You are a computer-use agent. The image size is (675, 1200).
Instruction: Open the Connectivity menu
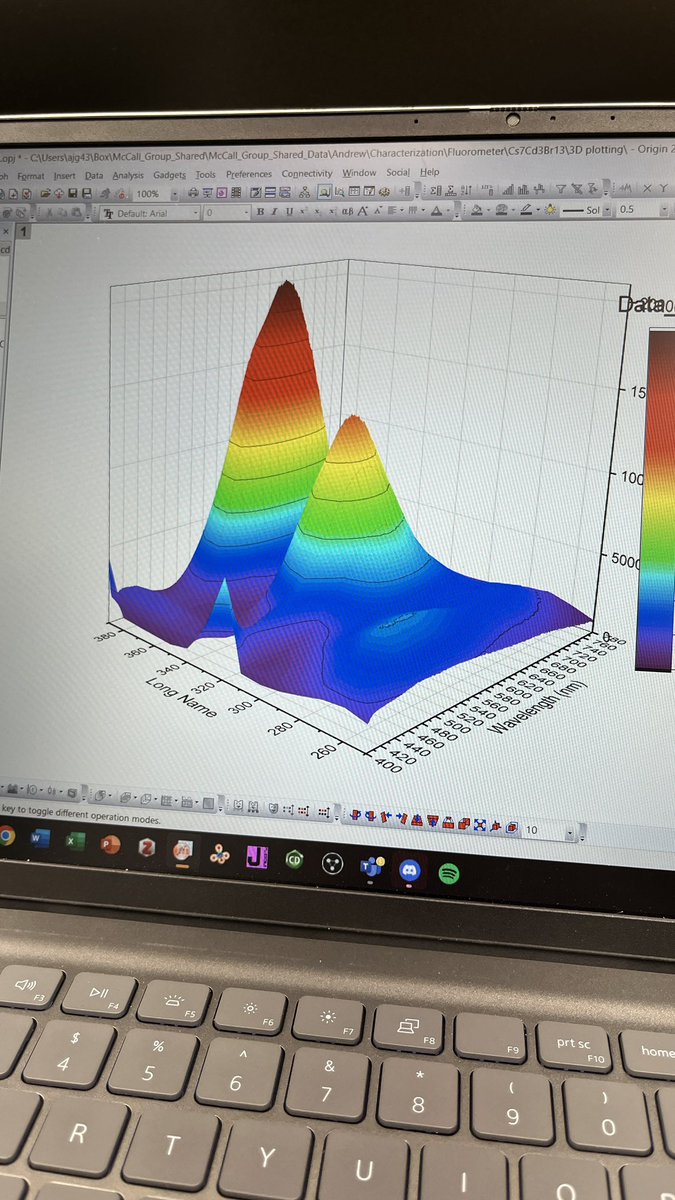[307, 173]
